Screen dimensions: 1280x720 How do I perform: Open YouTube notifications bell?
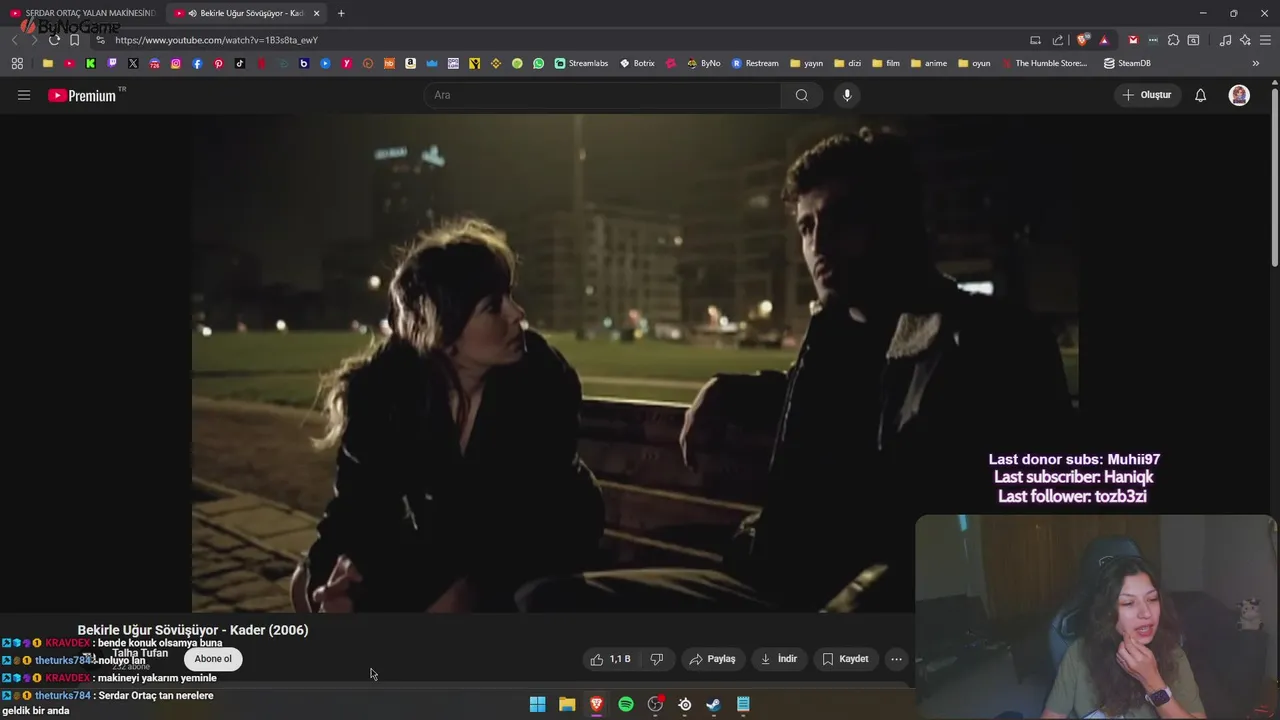1201,95
